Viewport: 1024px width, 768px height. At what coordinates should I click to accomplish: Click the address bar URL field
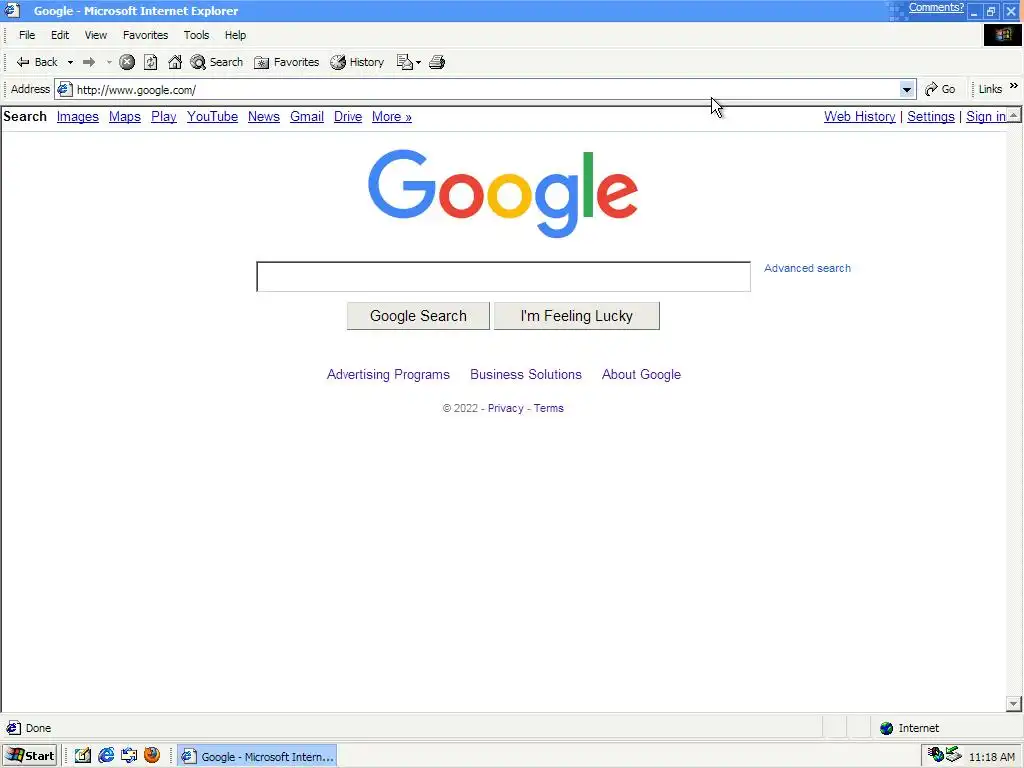pos(487,89)
